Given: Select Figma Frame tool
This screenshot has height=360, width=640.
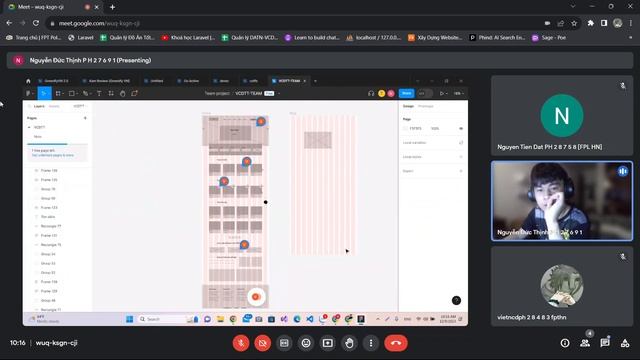Looking at the screenshot, I should [x=58, y=93].
